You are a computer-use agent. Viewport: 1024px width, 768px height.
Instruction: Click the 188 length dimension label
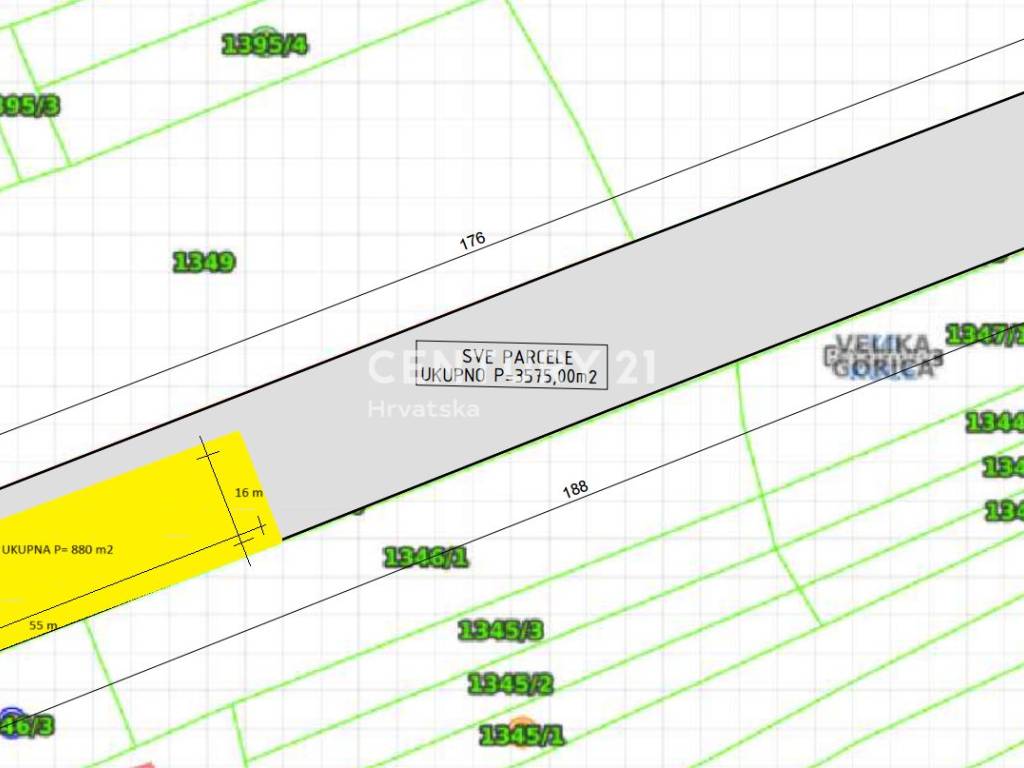(x=575, y=489)
